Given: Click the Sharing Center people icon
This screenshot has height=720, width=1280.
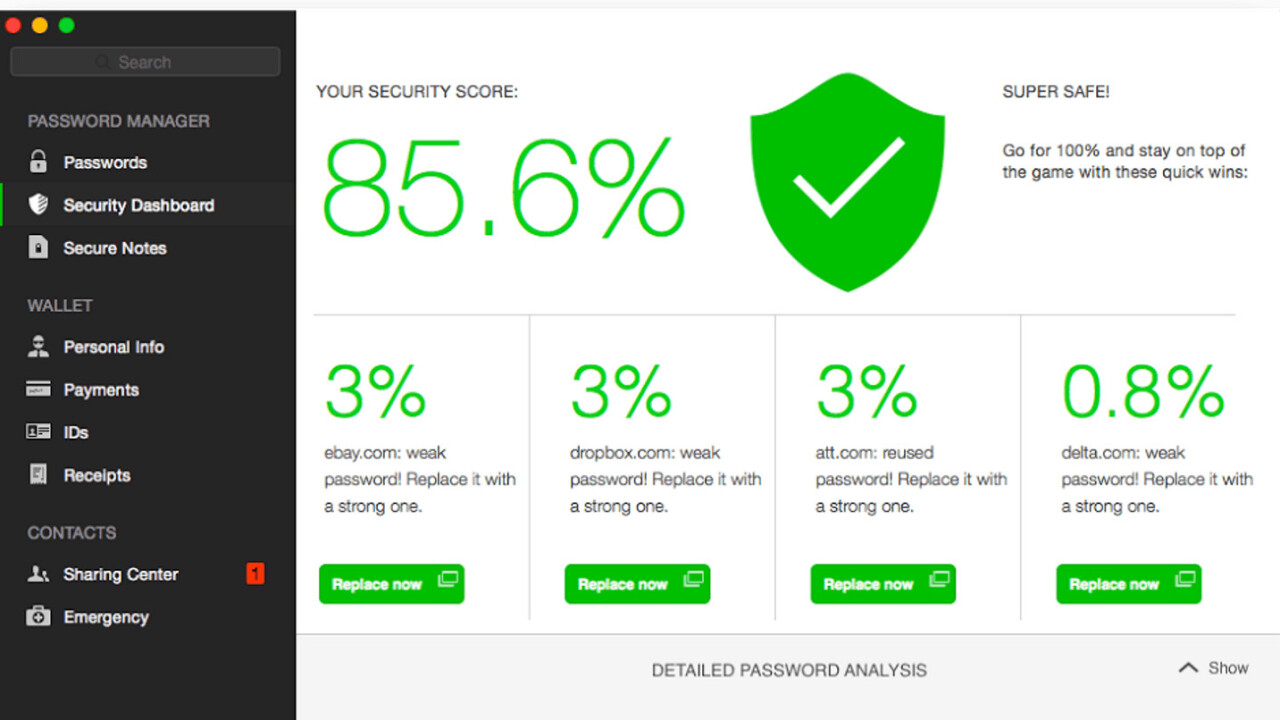Looking at the screenshot, I should (x=38, y=574).
